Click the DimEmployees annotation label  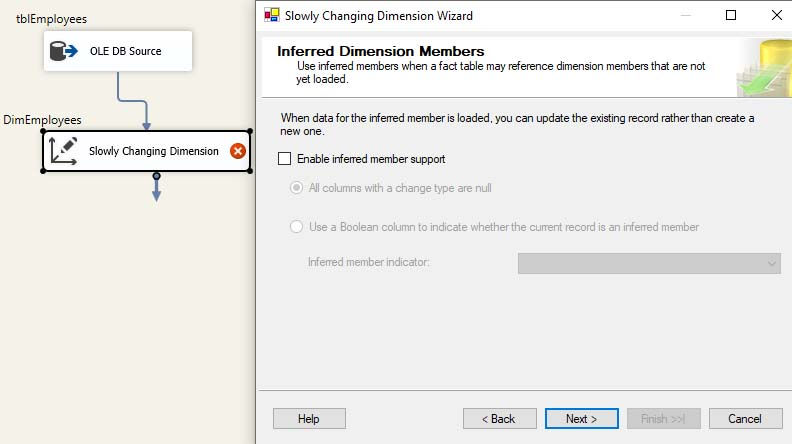click(x=42, y=120)
